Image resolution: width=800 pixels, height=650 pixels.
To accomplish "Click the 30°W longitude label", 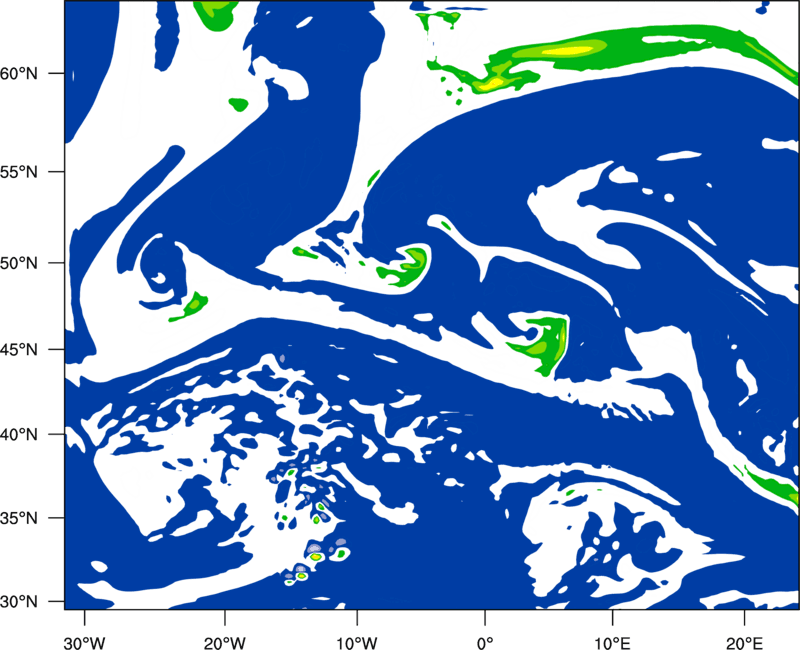I will [84, 643].
